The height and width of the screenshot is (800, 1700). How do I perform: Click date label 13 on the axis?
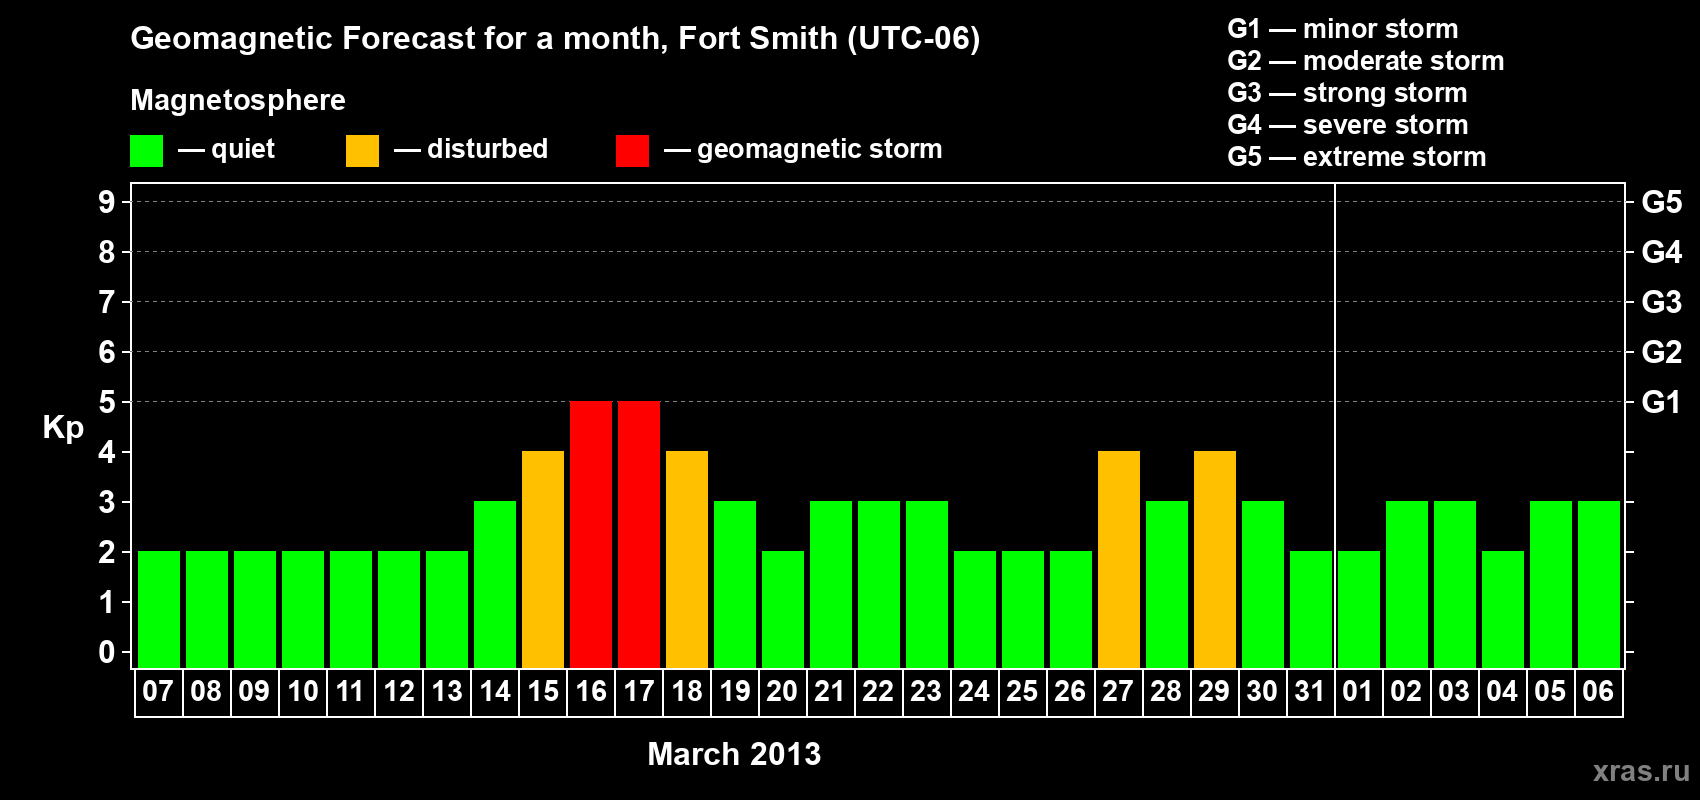(x=446, y=691)
